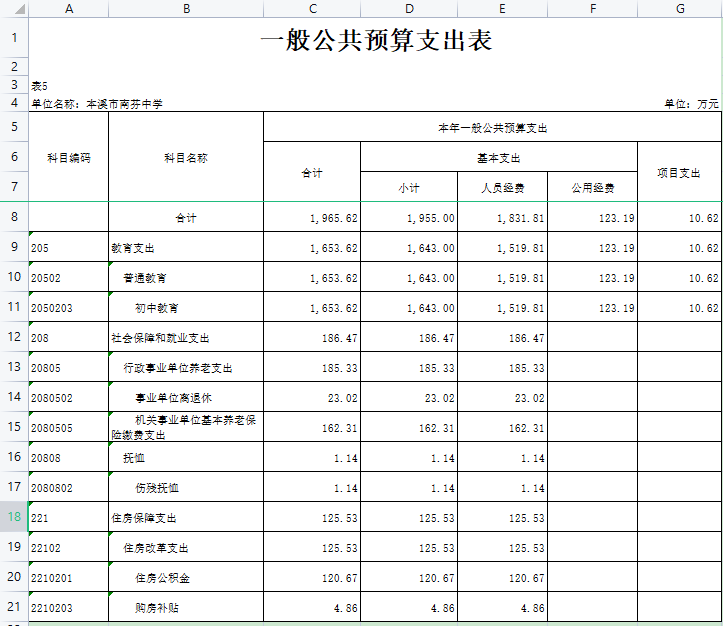Click the code cell 2050203
Screen dimensions: 723x626
pyautogui.click(x=69, y=307)
